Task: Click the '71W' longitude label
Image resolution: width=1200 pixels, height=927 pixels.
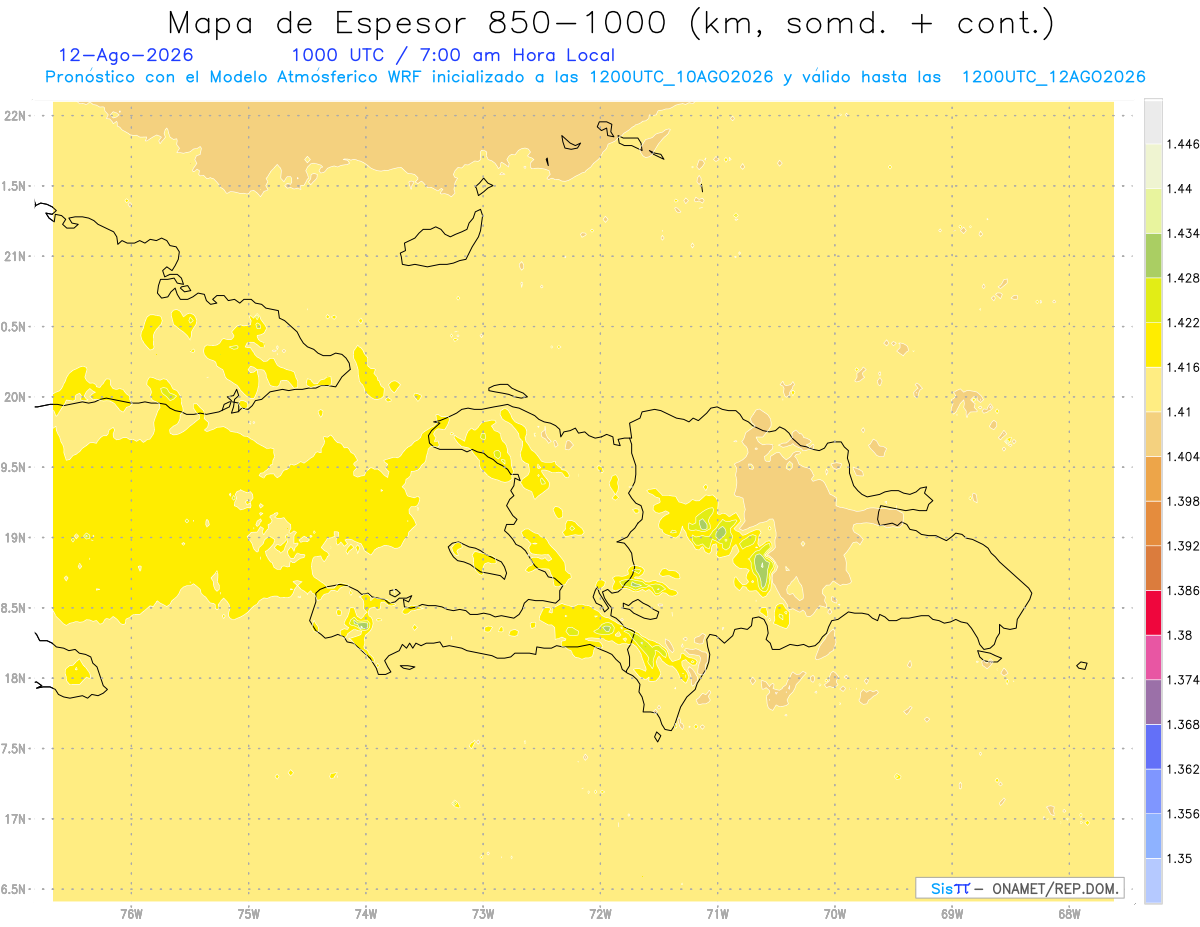Action: pyautogui.click(x=717, y=914)
